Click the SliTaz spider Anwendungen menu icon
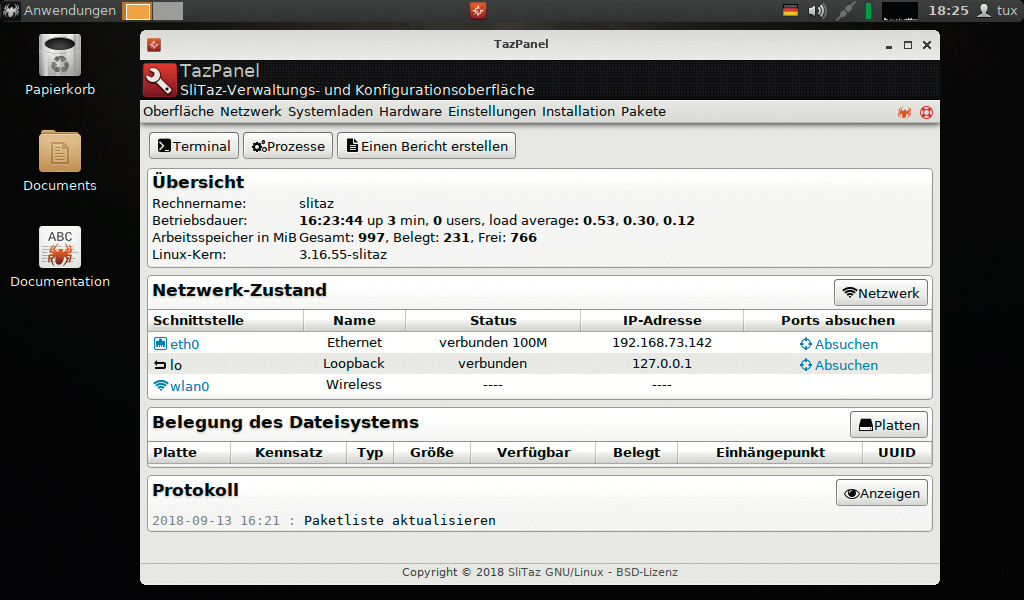The width and height of the screenshot is (1024, 600). 11,10
